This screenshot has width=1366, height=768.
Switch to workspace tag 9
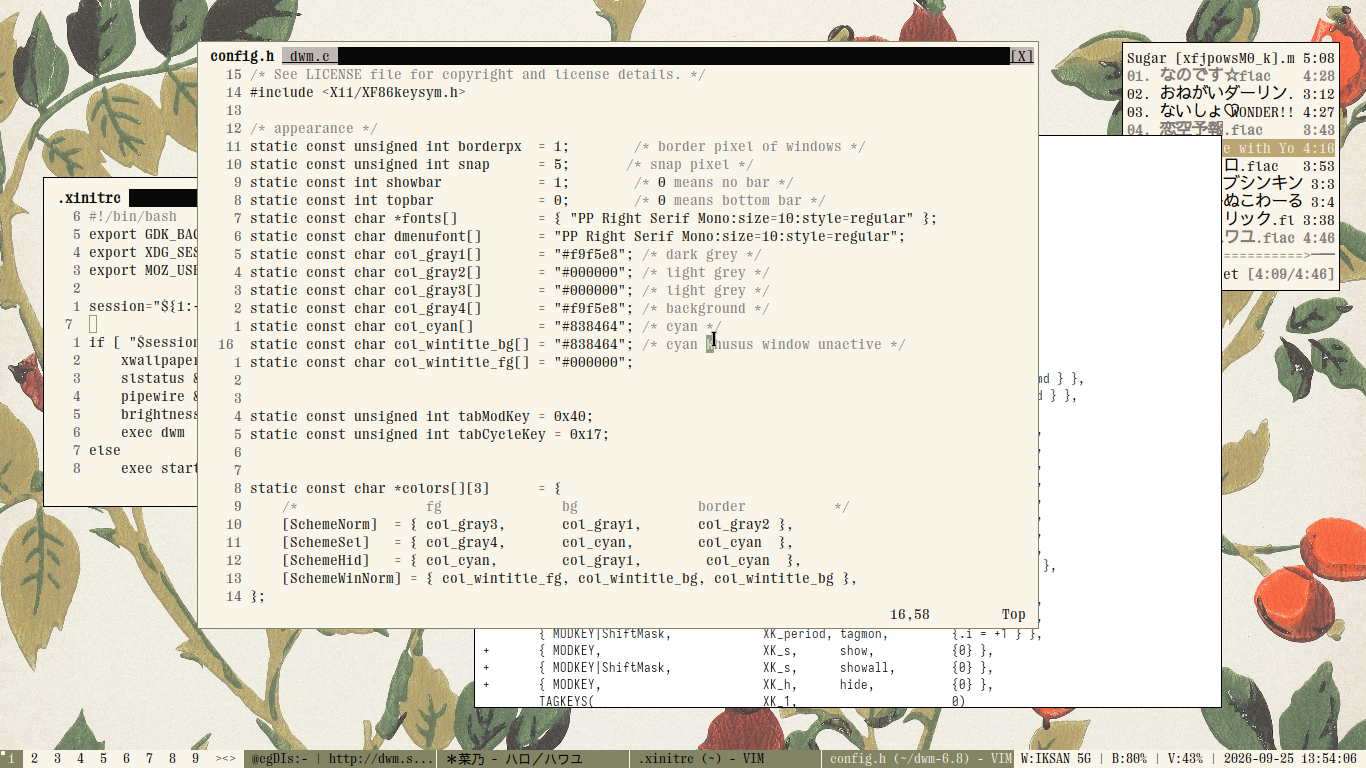click(195, 759)
